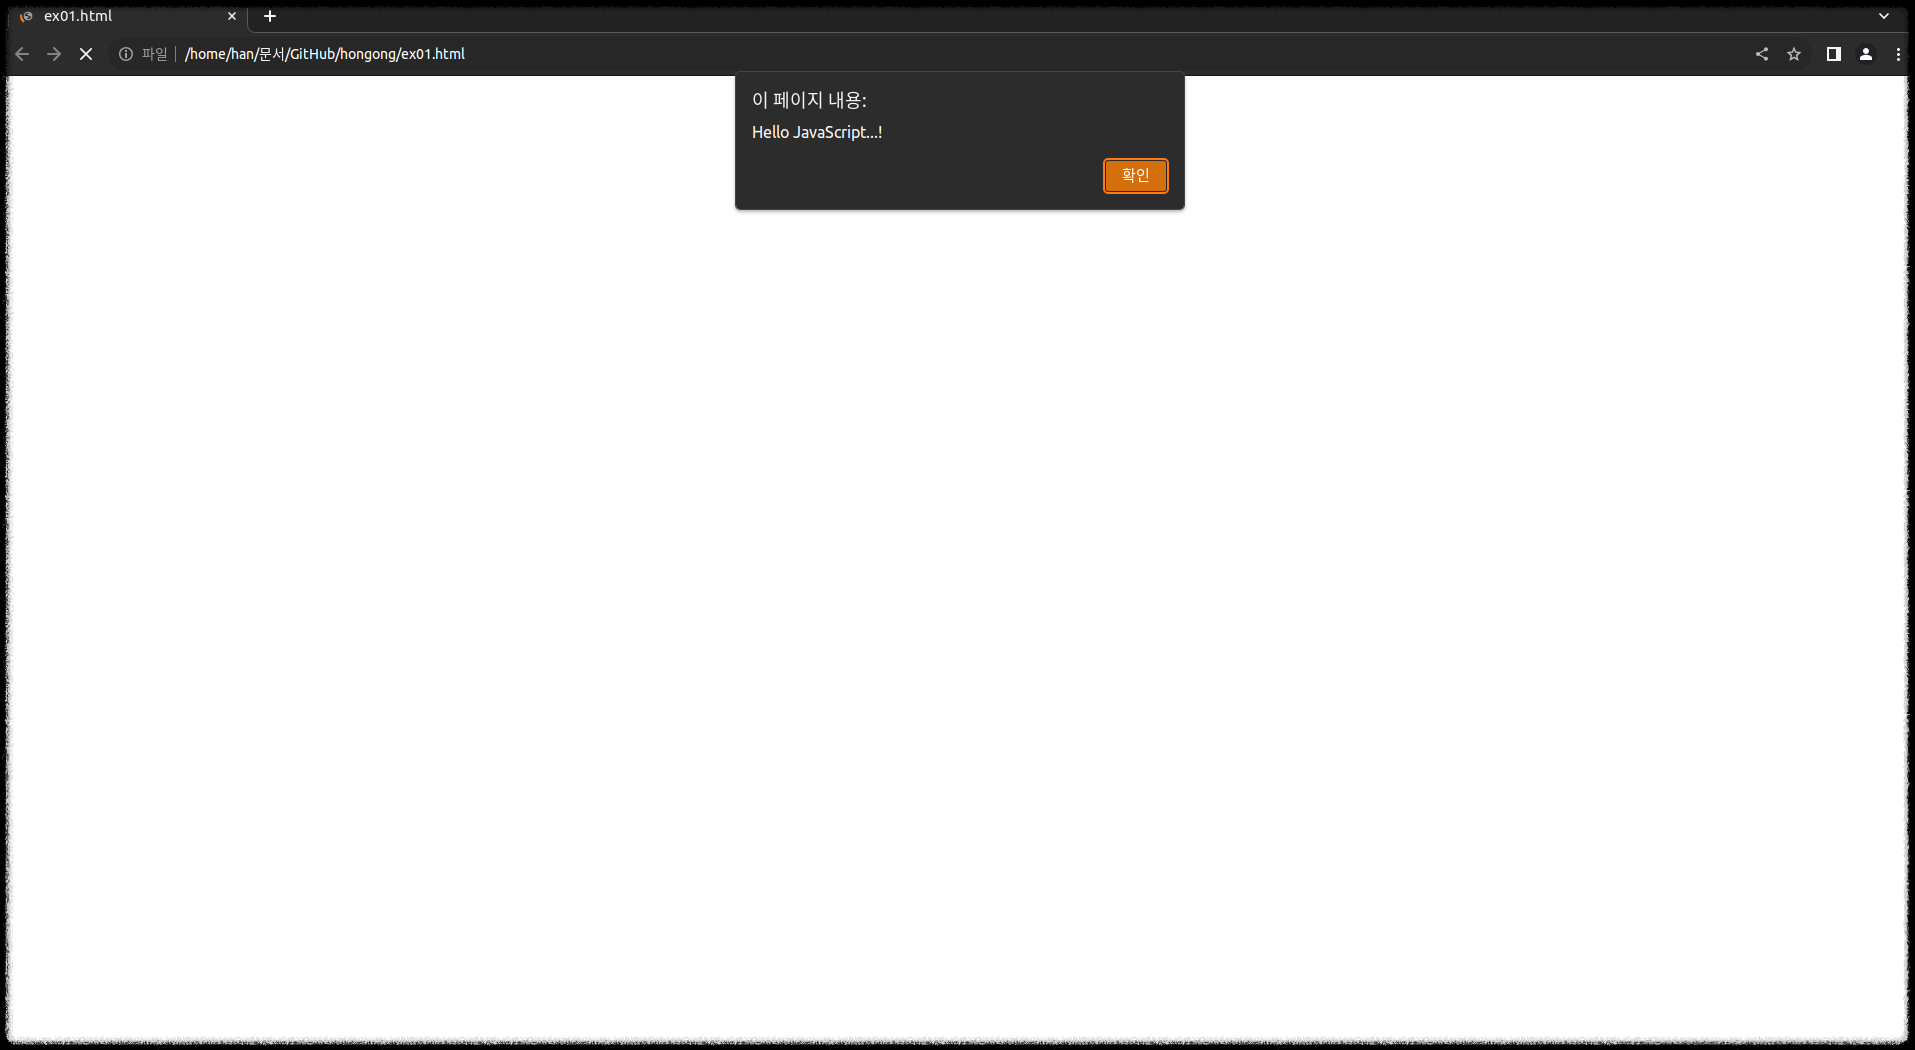Stop loading the page
1915x1050 pixels.
(86, 54)
